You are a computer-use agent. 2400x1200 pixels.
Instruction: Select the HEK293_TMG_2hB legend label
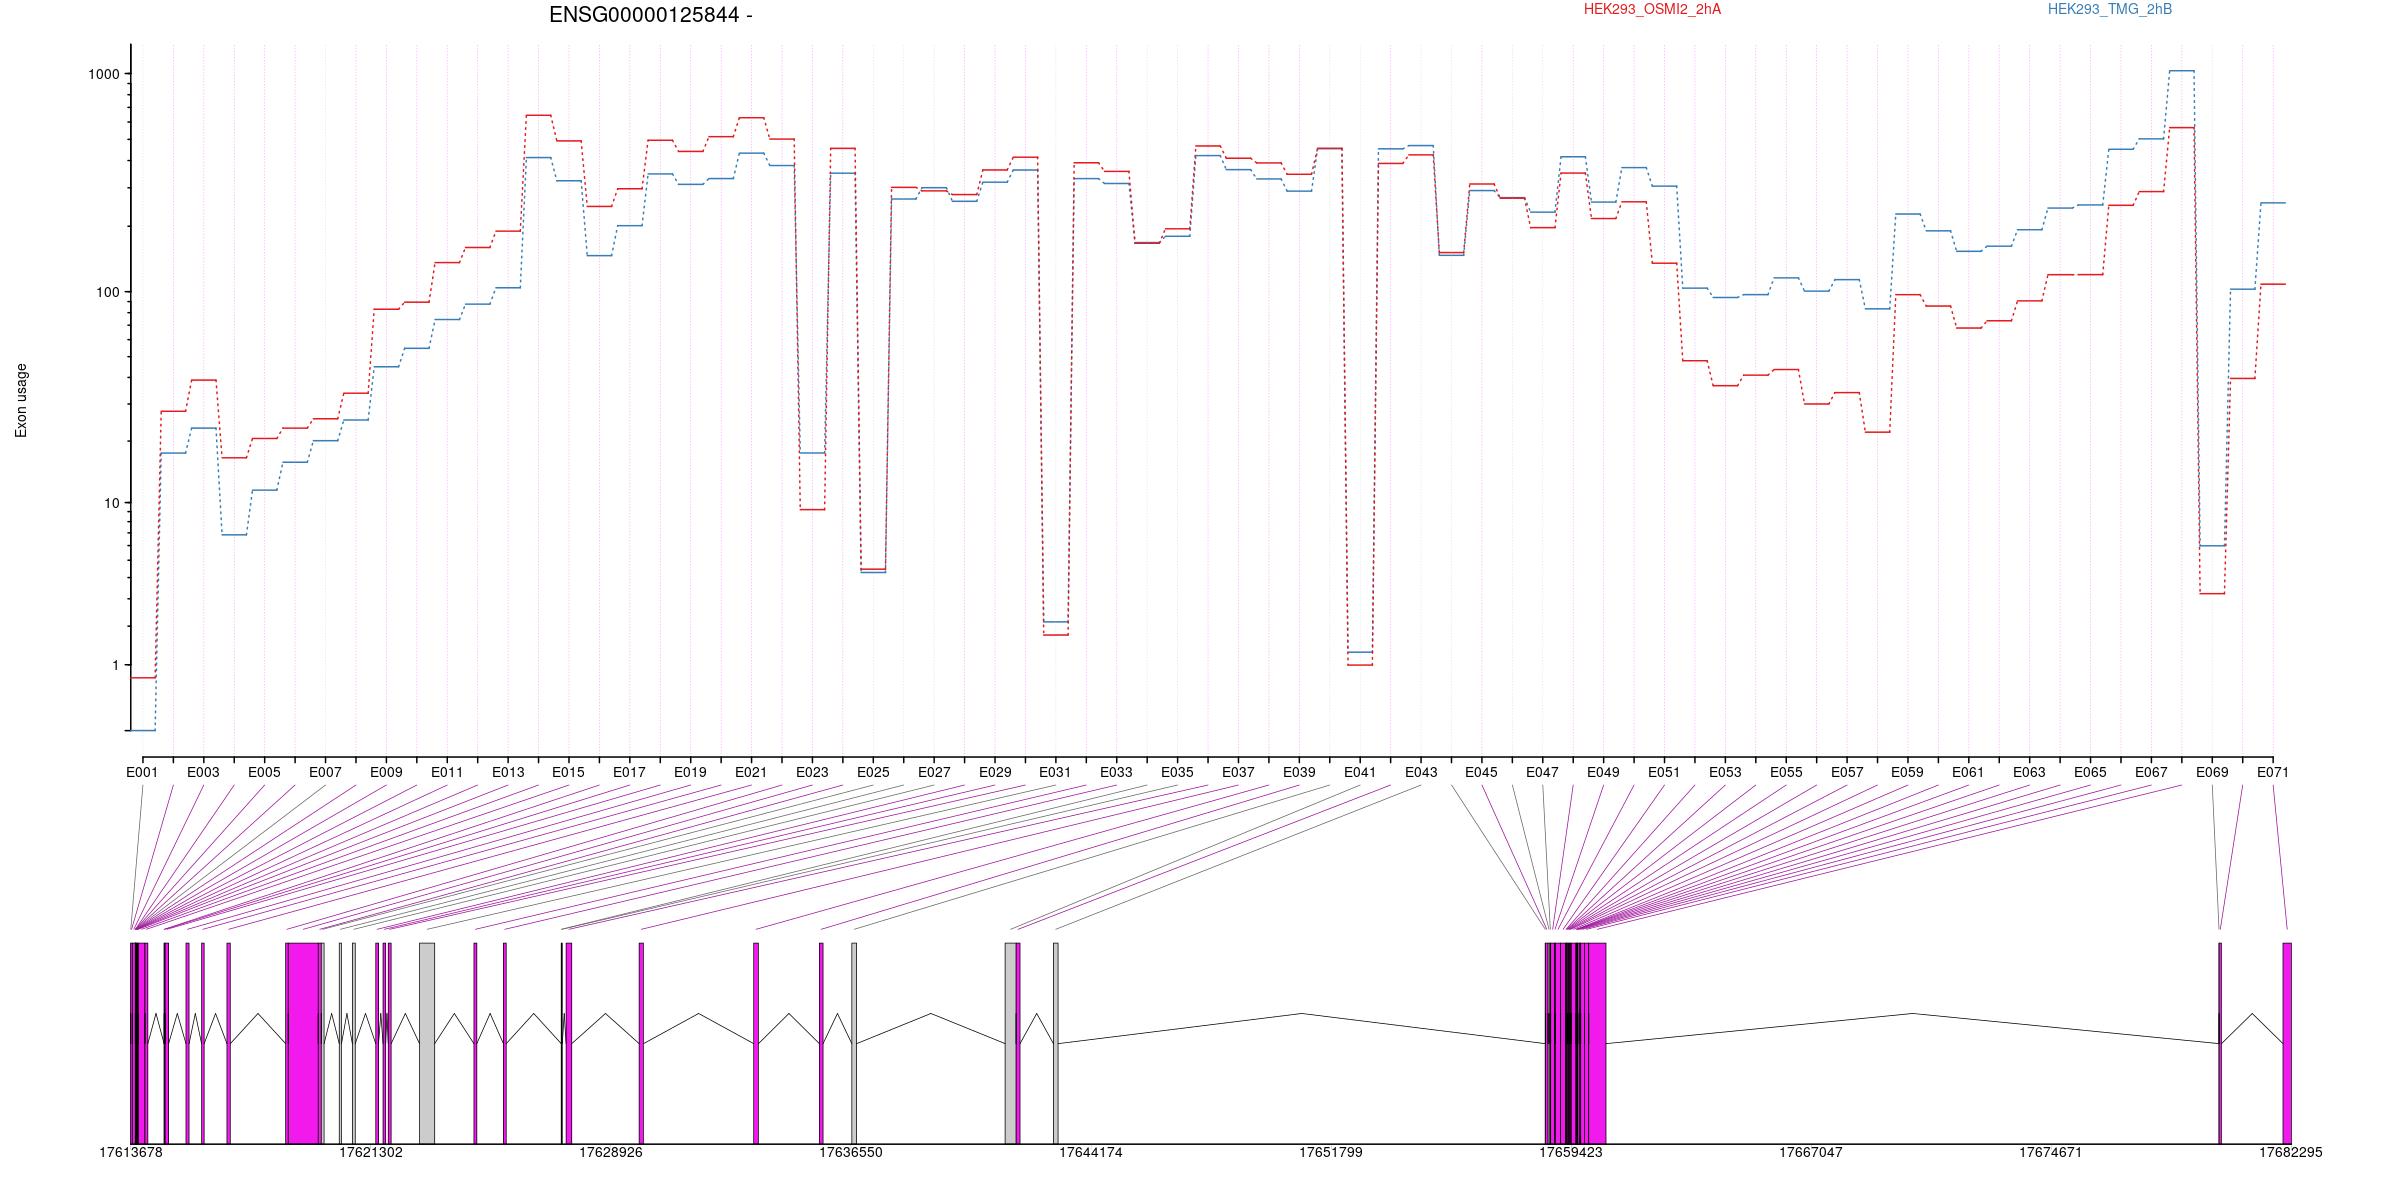[2110, 9]
